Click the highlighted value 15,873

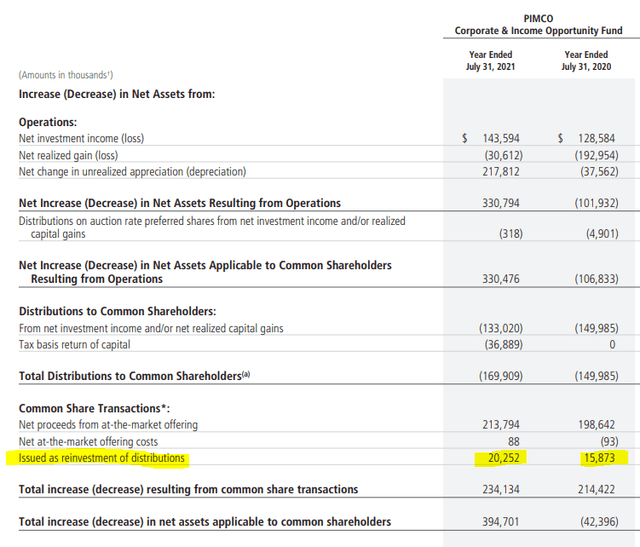pyautogui.click(x=599, y=458)
